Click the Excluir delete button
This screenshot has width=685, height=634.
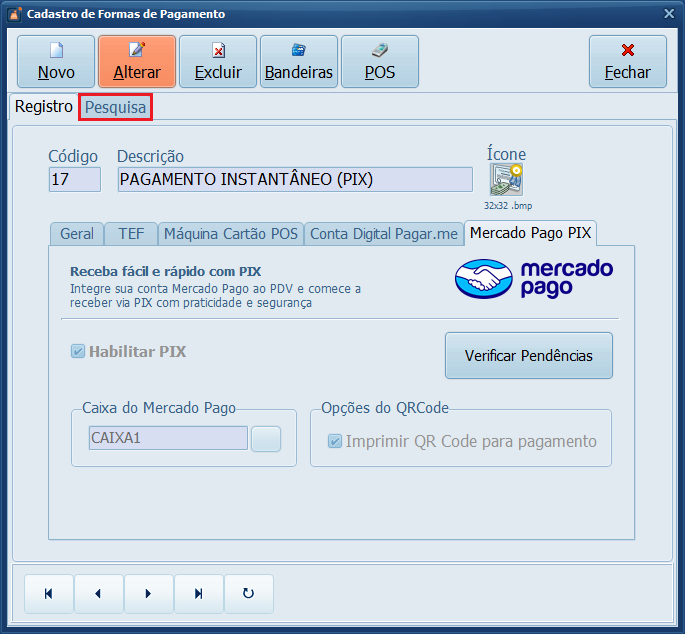click(x=218, y=62)
